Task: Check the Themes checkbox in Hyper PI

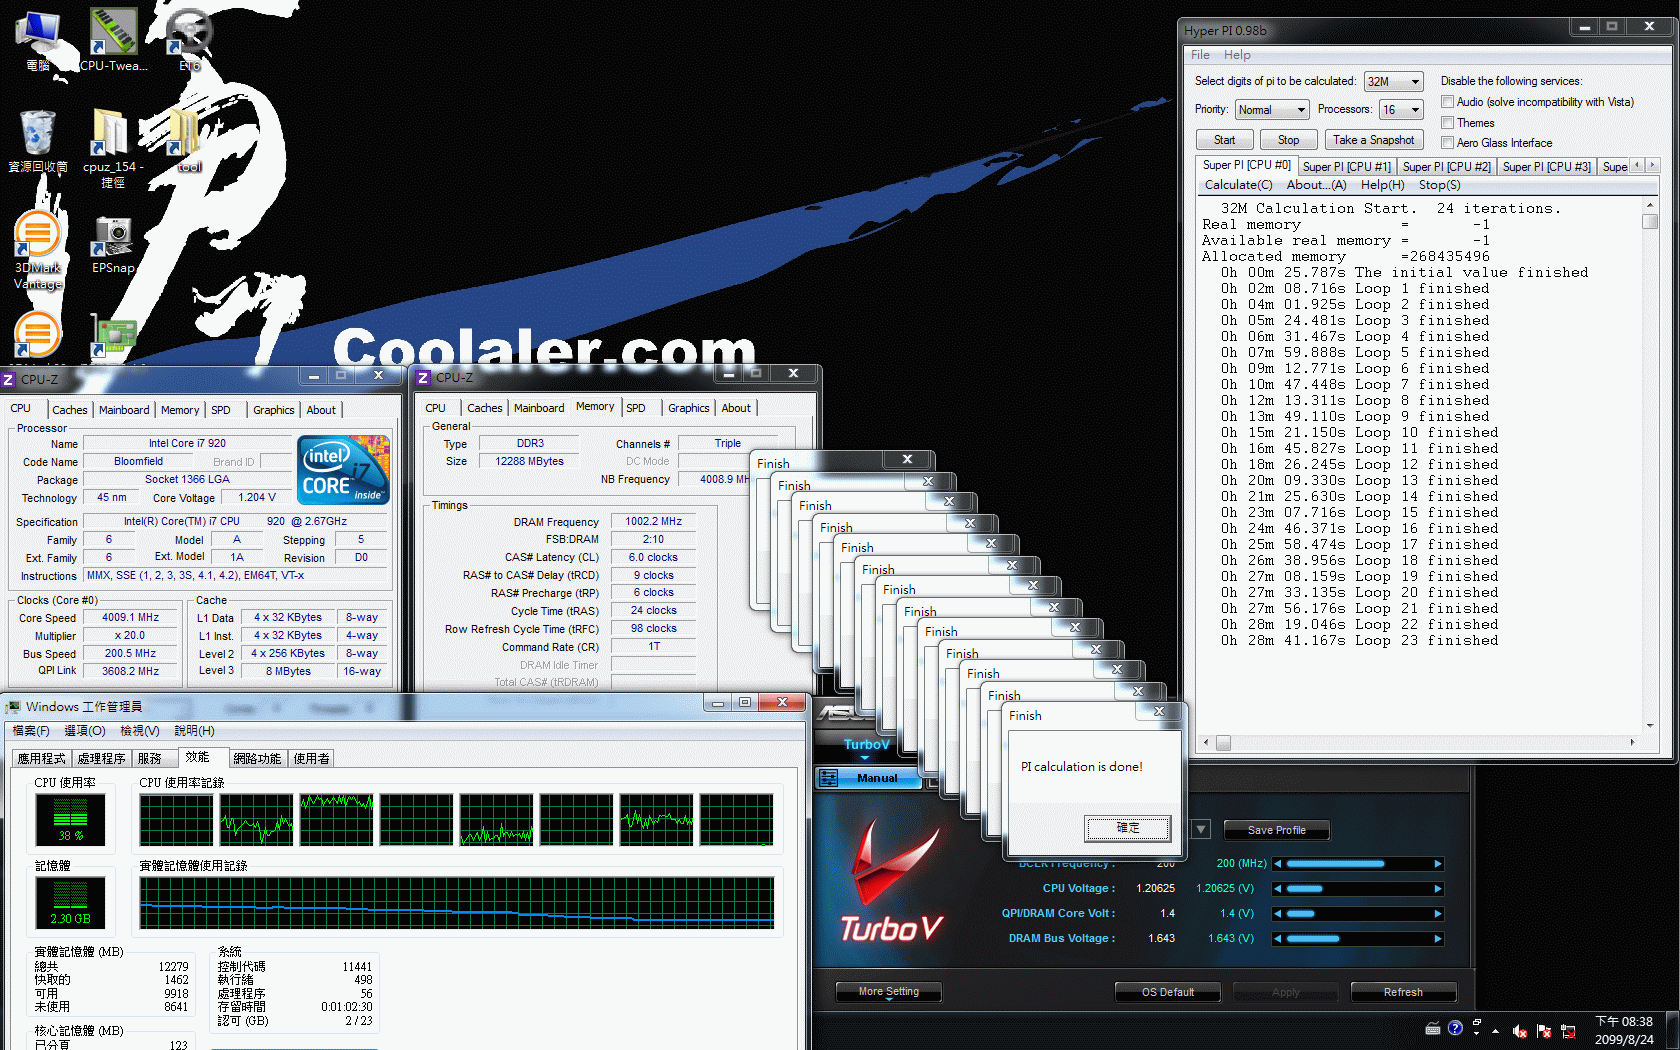Action: [1447, 123]
